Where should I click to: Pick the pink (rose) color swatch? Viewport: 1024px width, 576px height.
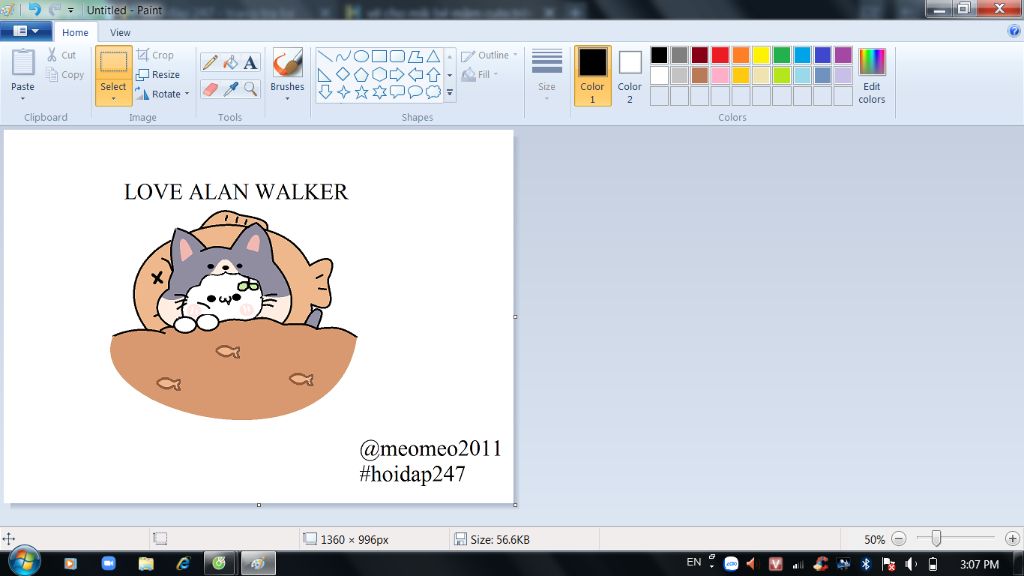(720, 75)
